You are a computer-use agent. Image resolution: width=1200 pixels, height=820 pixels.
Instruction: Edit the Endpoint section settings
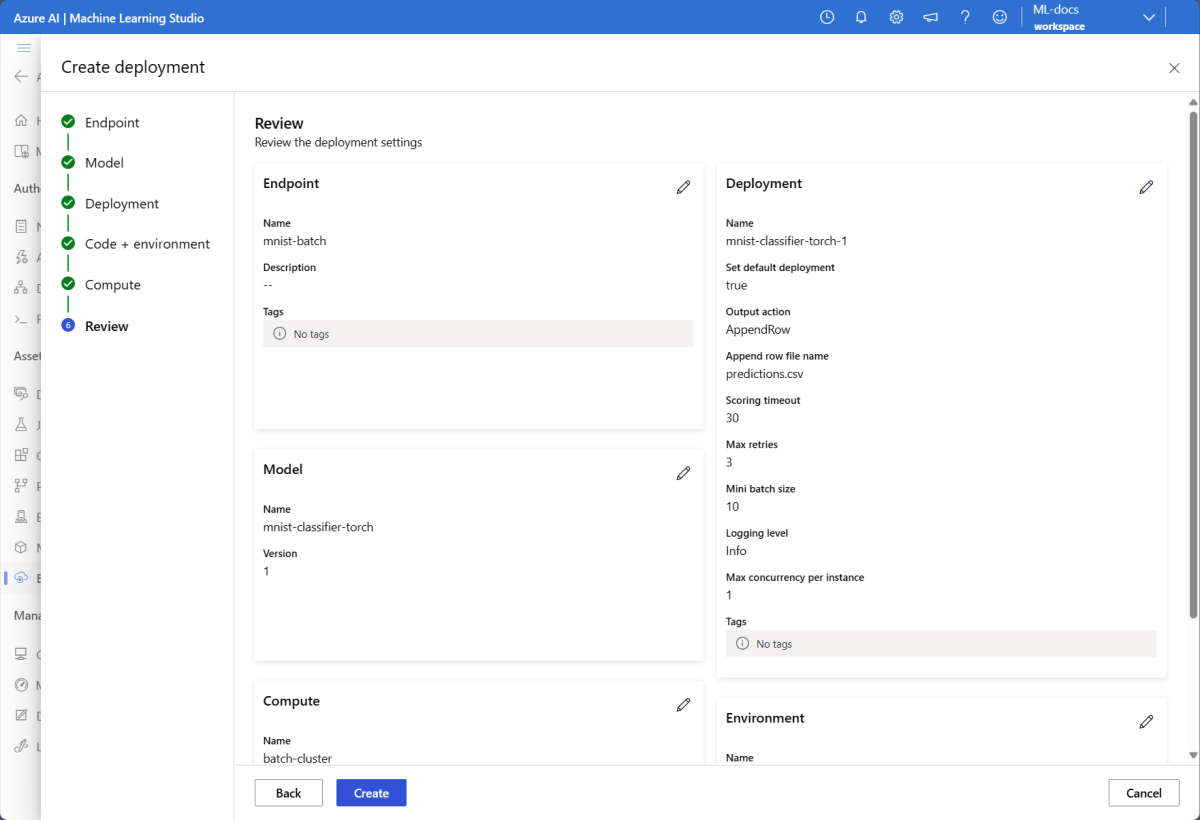[x=683, y=187]
